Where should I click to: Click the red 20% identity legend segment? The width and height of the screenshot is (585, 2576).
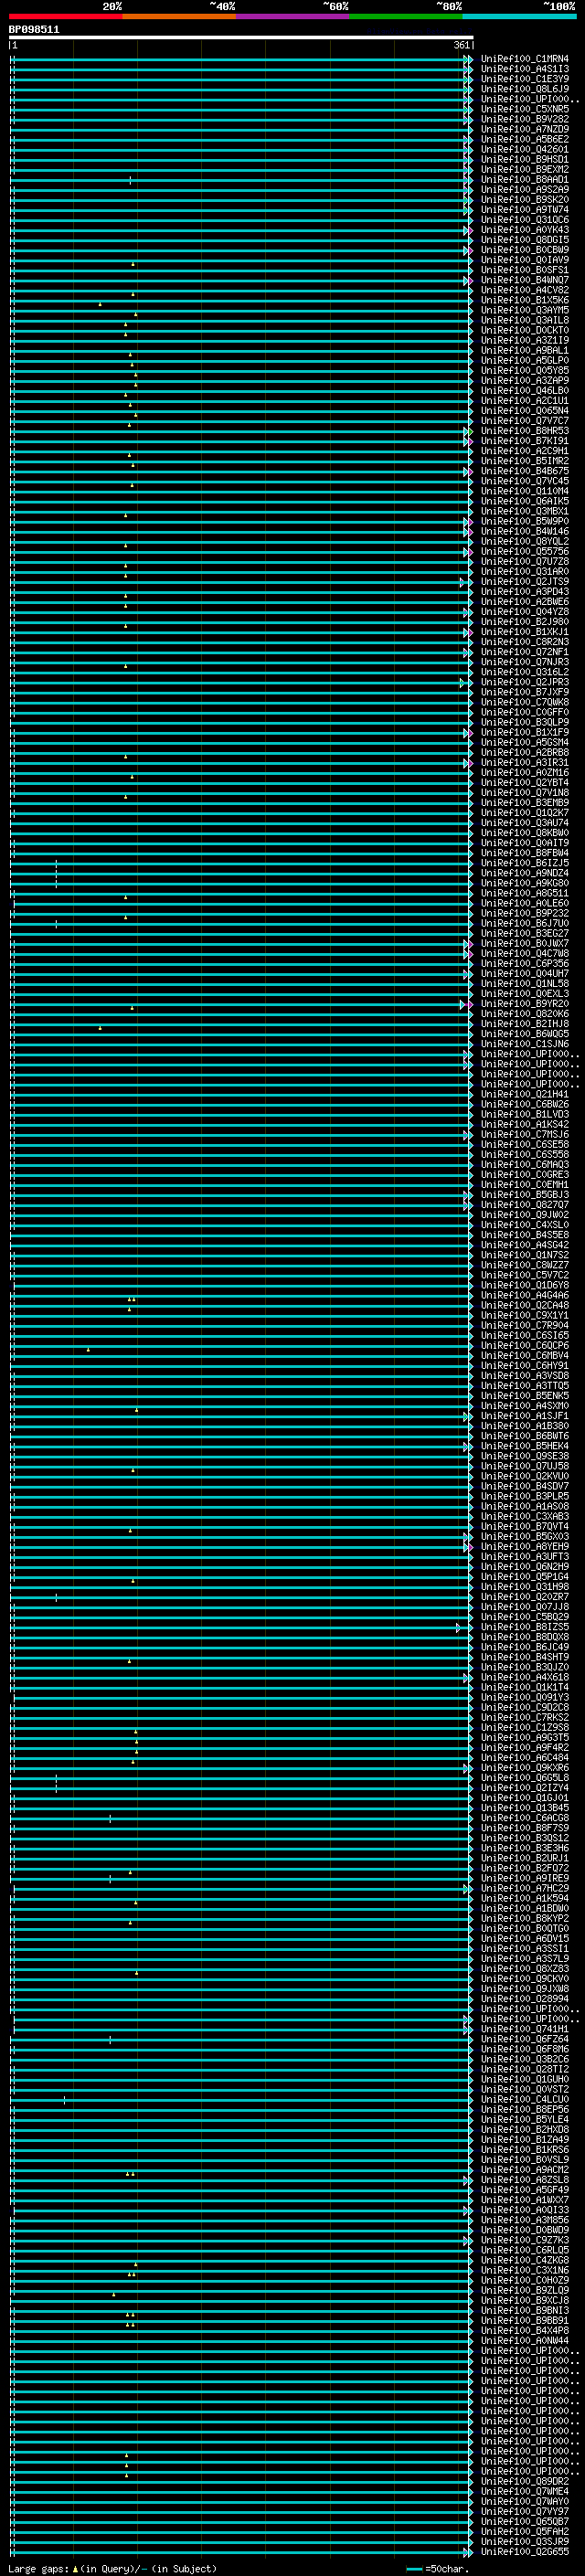[x=66, y=16]
